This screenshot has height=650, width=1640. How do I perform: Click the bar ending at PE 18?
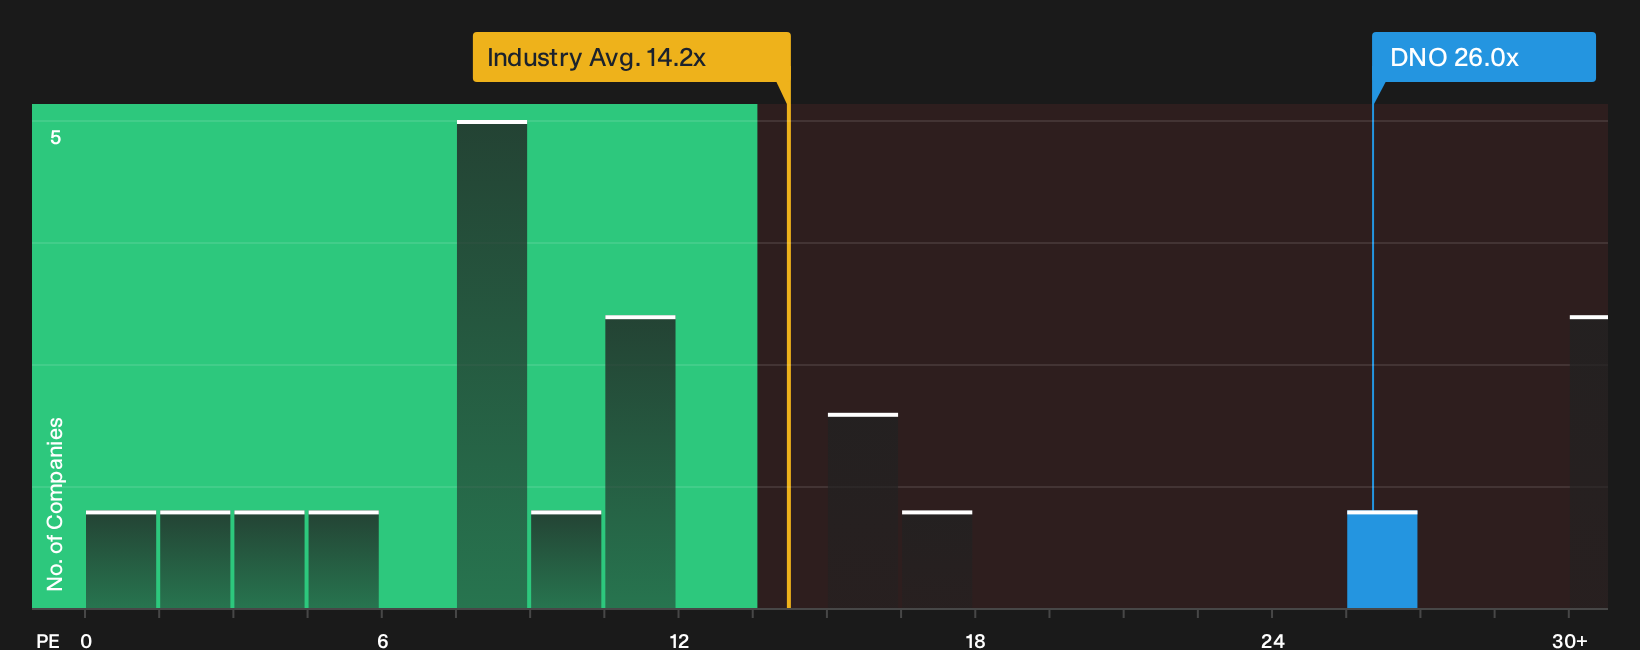pyautogui.click(x=937, y=559)
